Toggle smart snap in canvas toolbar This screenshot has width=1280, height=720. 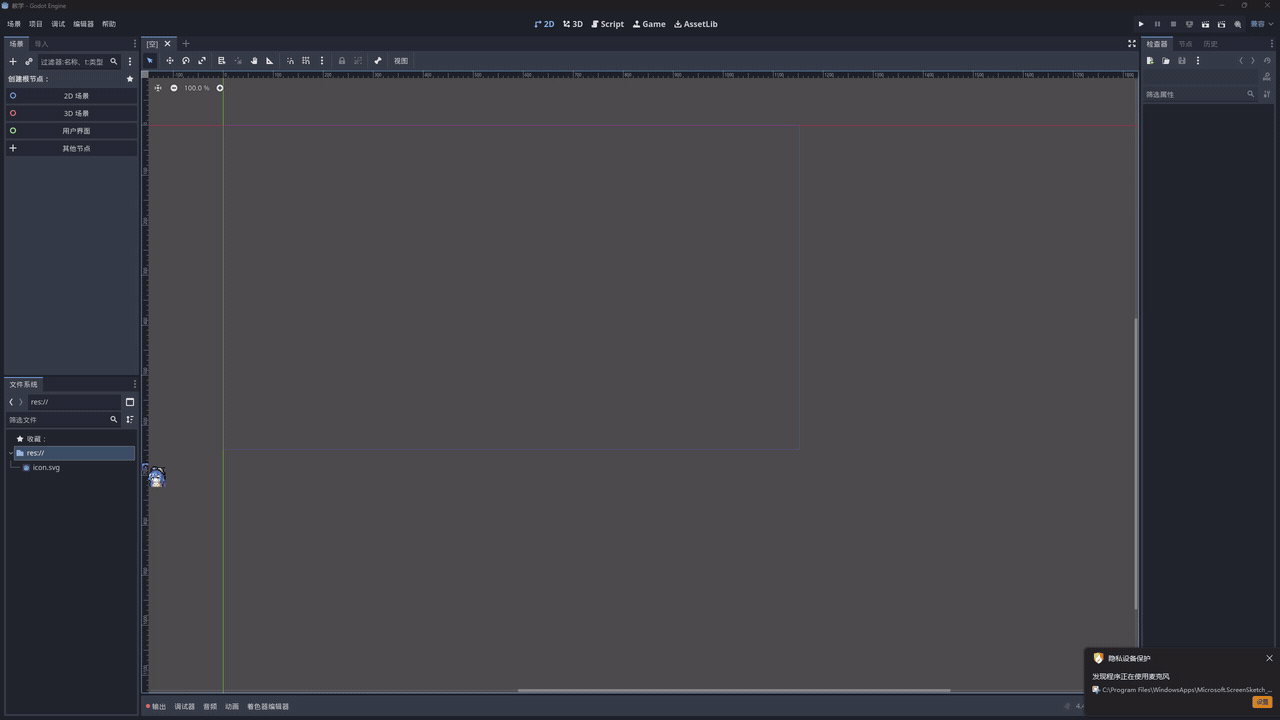290,61
